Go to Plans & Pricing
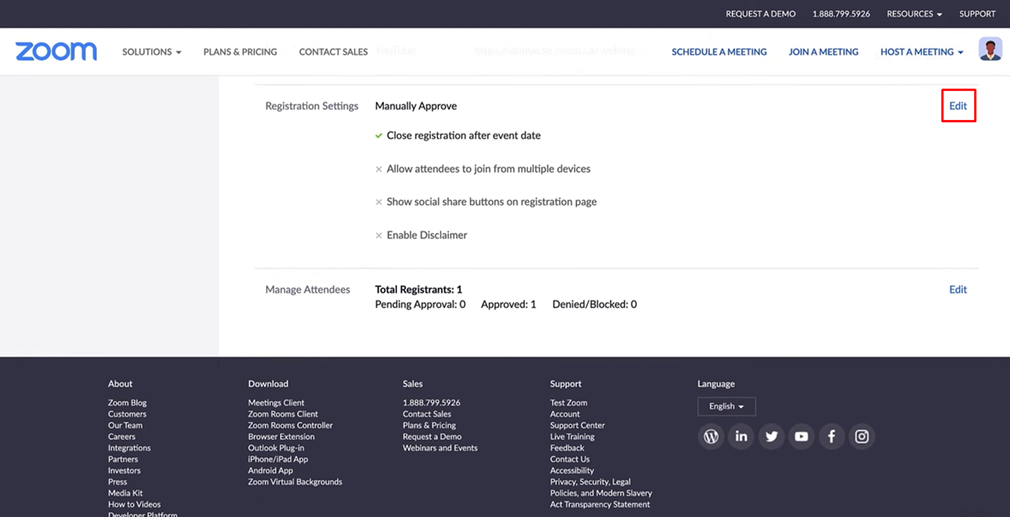This screenshot has width=1010, height=517. (x=240, y=52)
